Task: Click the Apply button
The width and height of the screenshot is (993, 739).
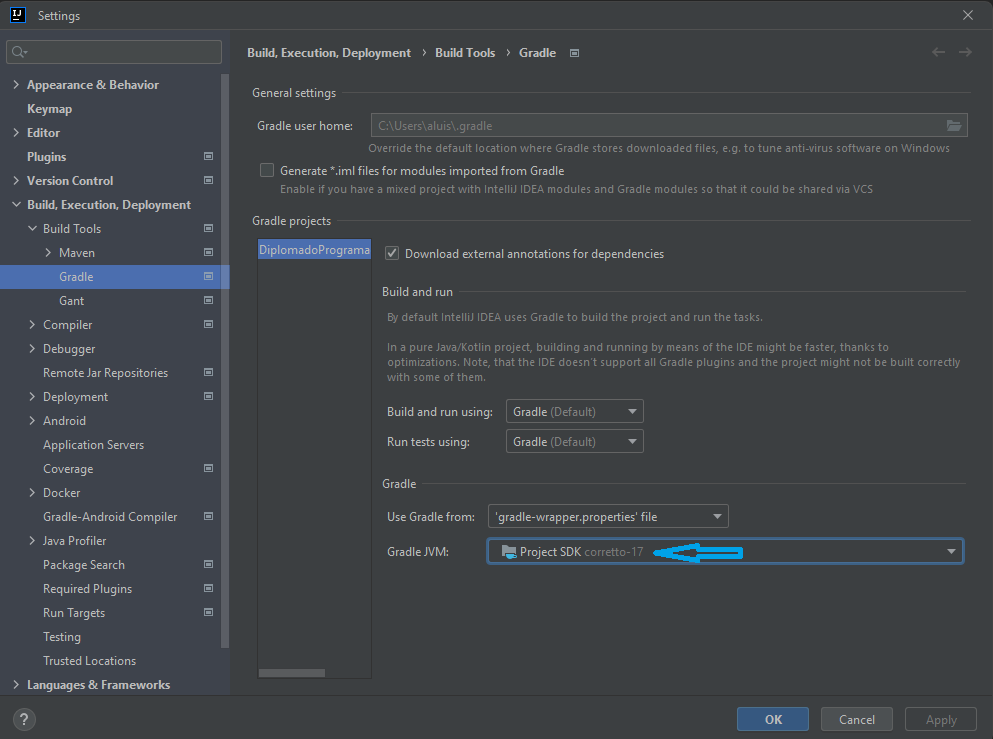Action: 940,719
